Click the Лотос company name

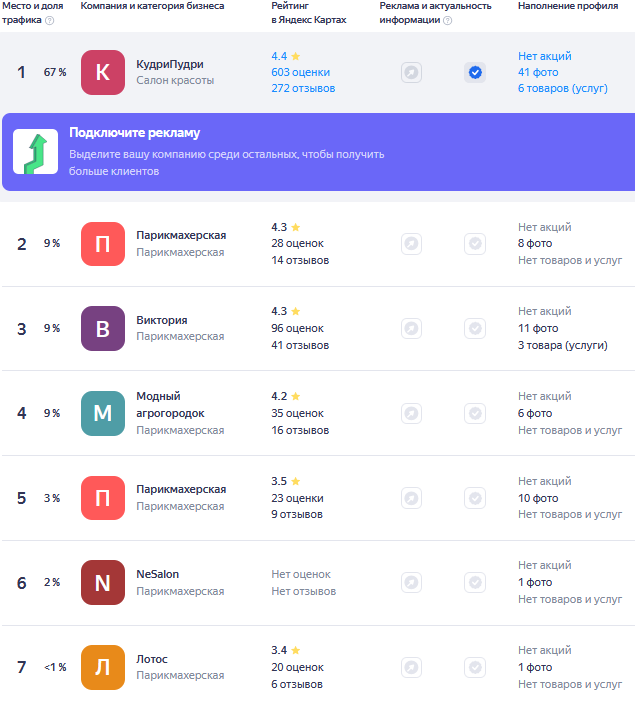point(152,659)
